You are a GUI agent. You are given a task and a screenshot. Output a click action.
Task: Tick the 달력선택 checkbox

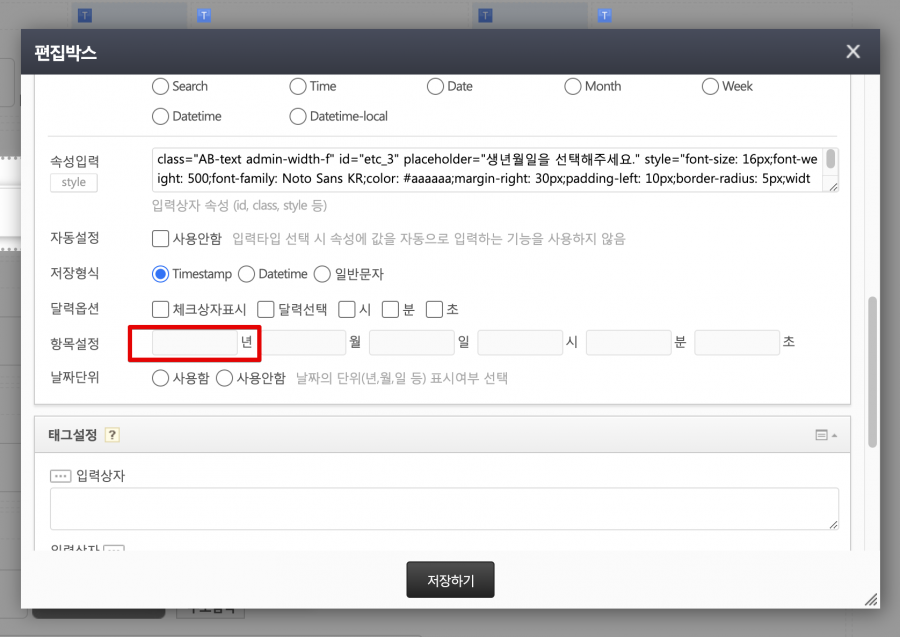[266, 309]
